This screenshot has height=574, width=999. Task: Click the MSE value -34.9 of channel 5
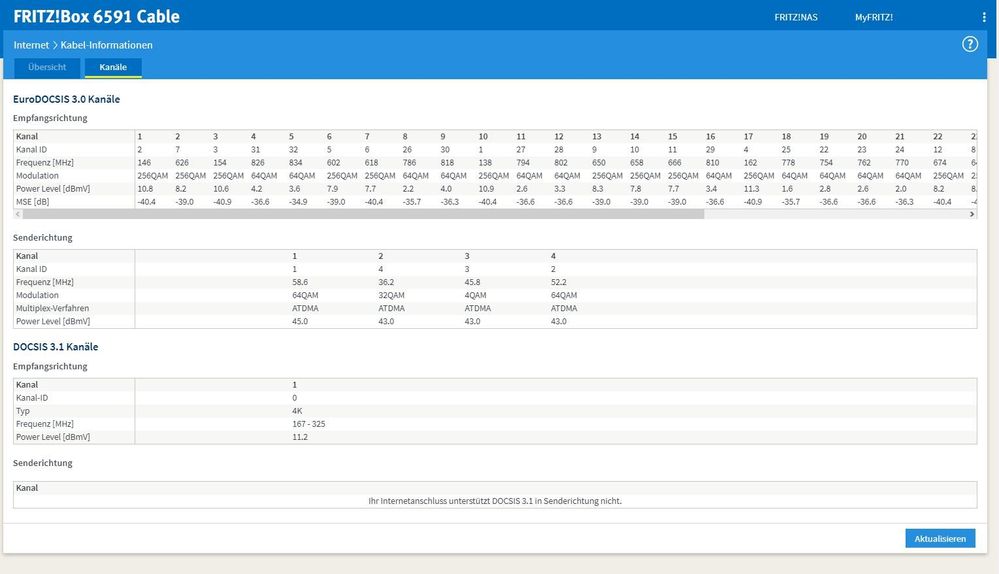[x=298, y=202]
